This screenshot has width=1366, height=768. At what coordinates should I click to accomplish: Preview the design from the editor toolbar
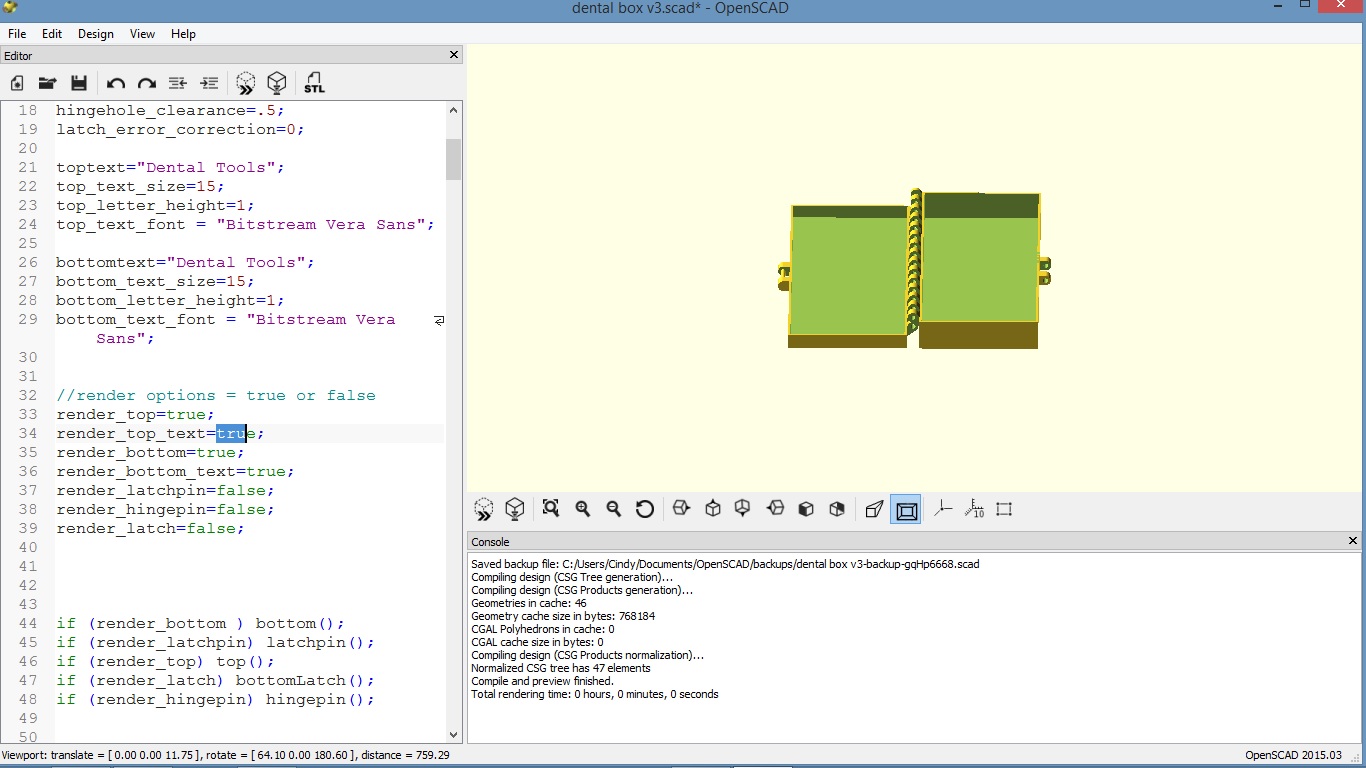pyautogui.click(x=246, y=83)
